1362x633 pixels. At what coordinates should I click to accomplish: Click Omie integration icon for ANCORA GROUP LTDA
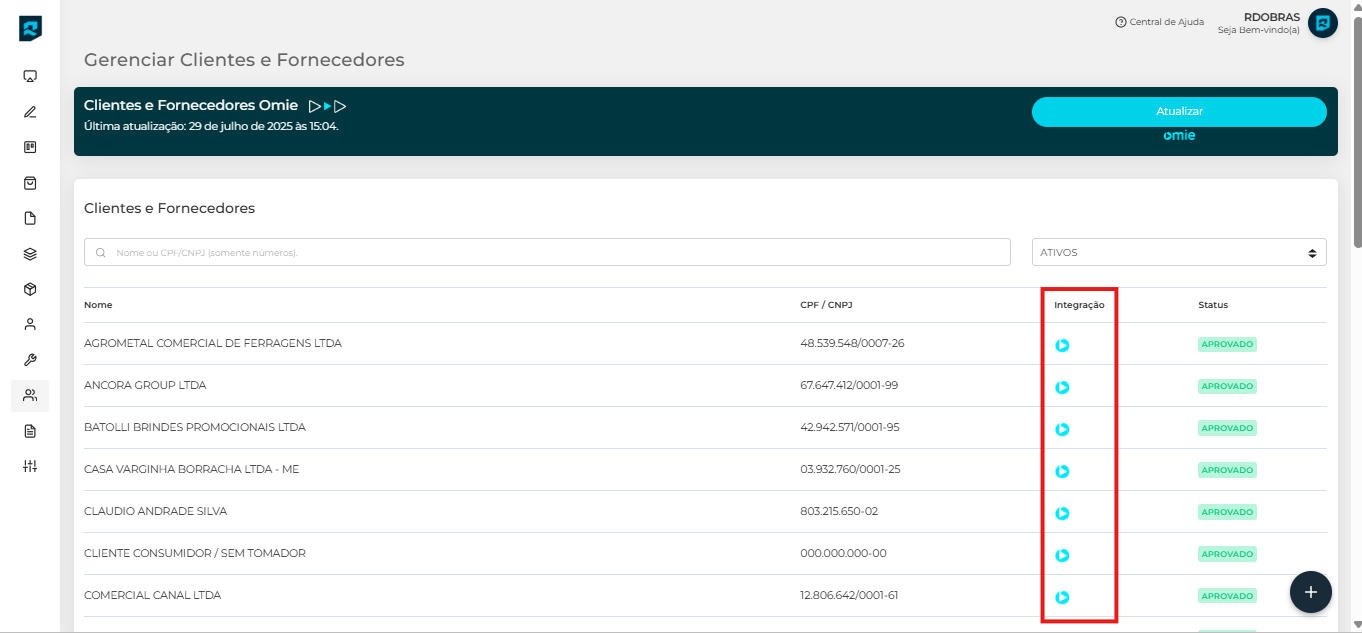(1062, 387)
